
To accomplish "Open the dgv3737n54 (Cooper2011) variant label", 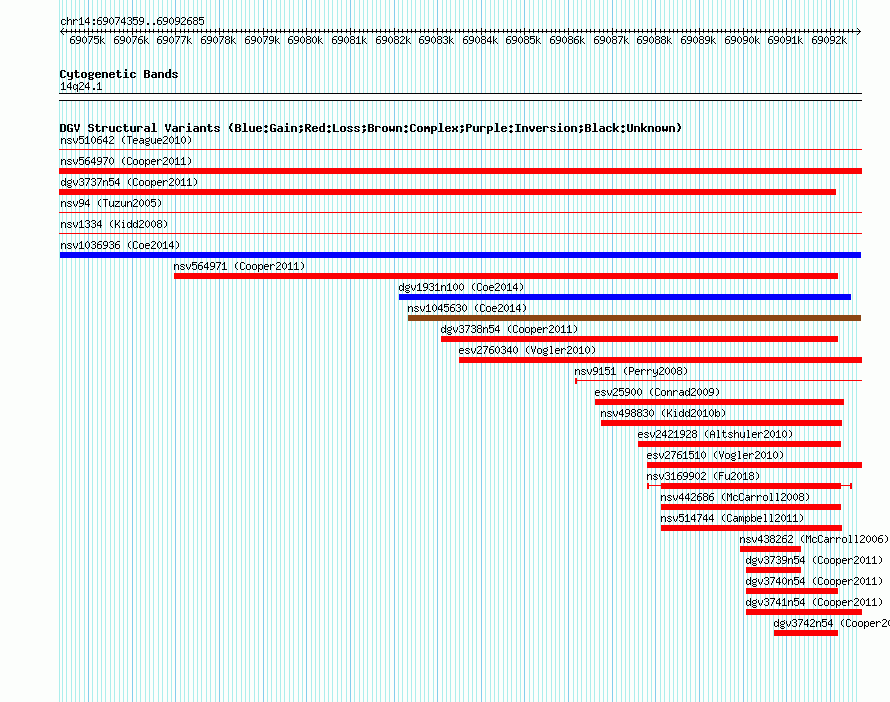I will (x=129, y=182).
